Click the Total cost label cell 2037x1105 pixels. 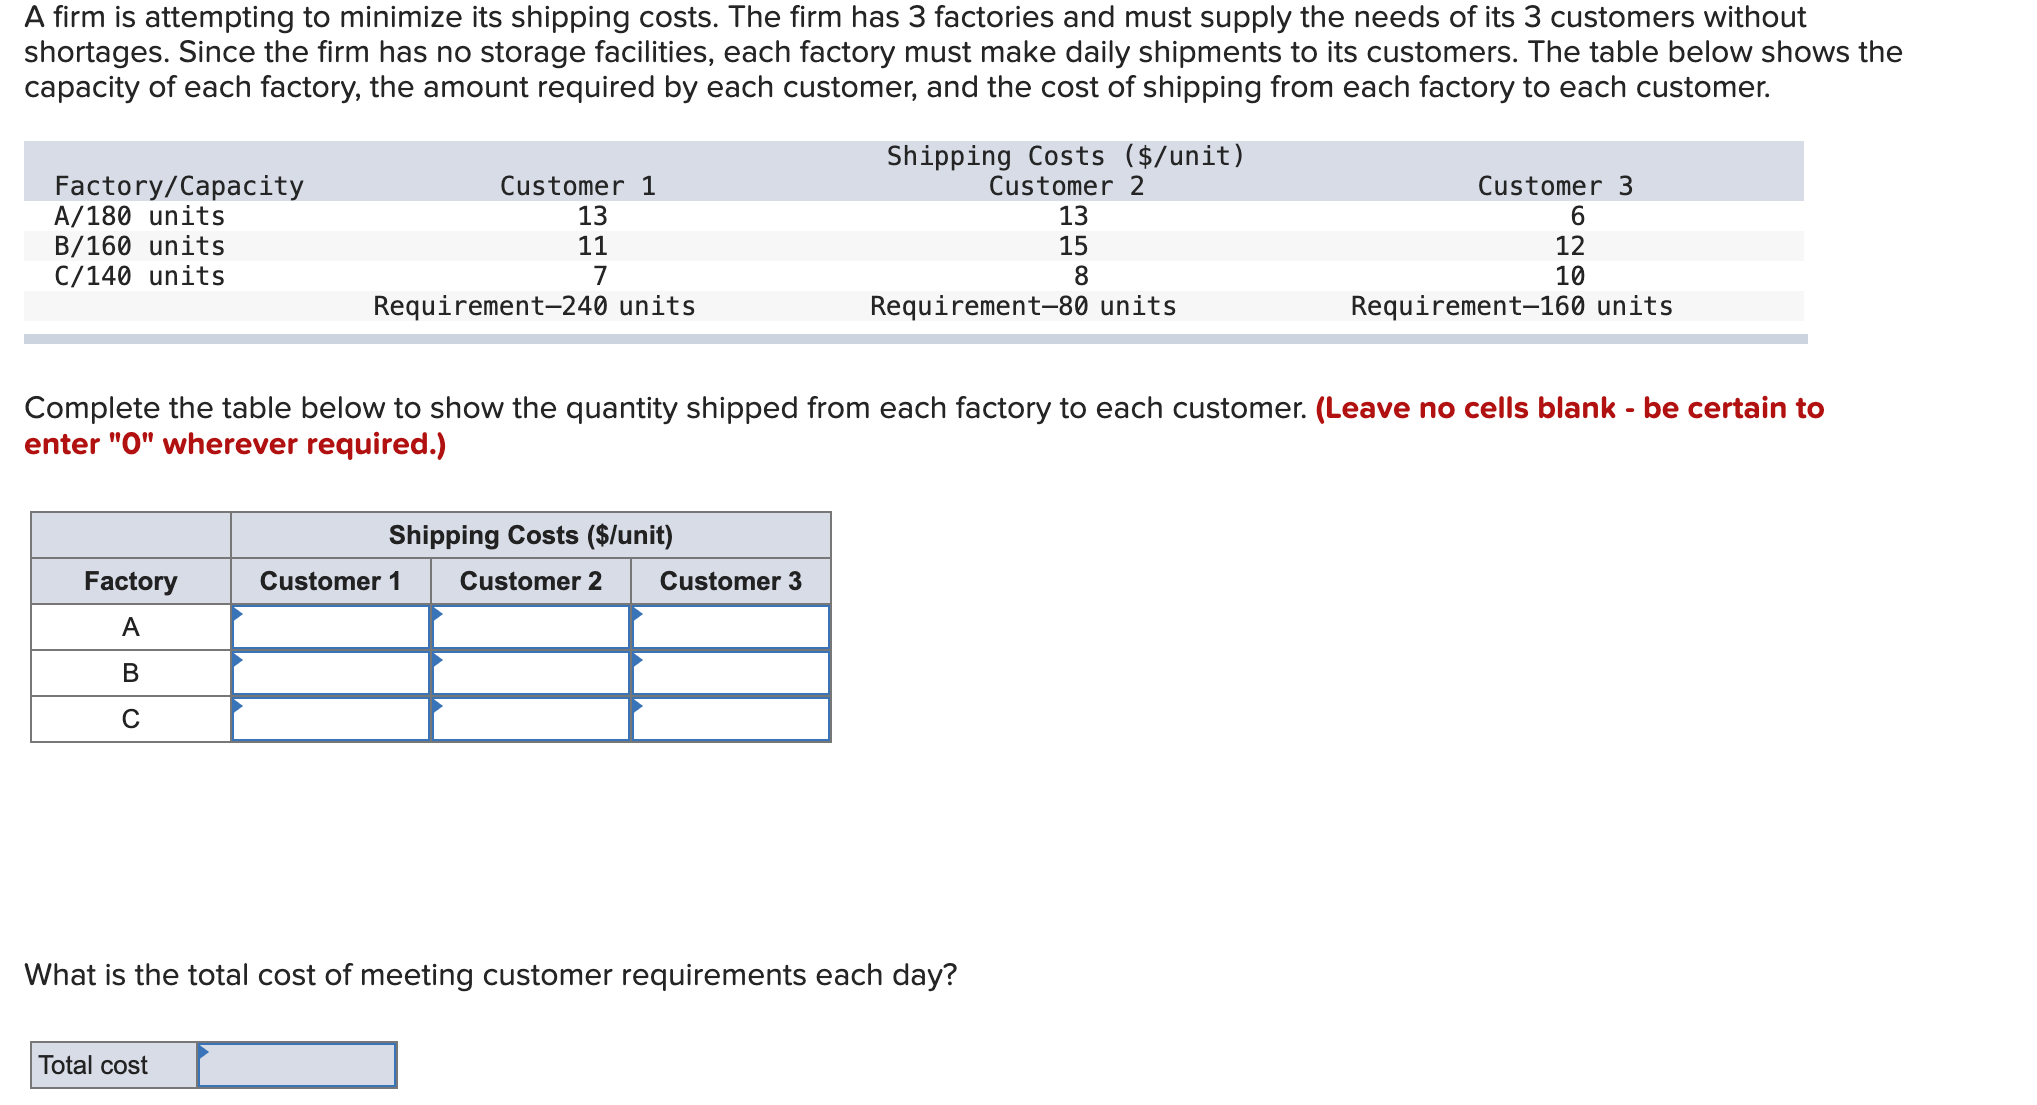[114, 1065]
